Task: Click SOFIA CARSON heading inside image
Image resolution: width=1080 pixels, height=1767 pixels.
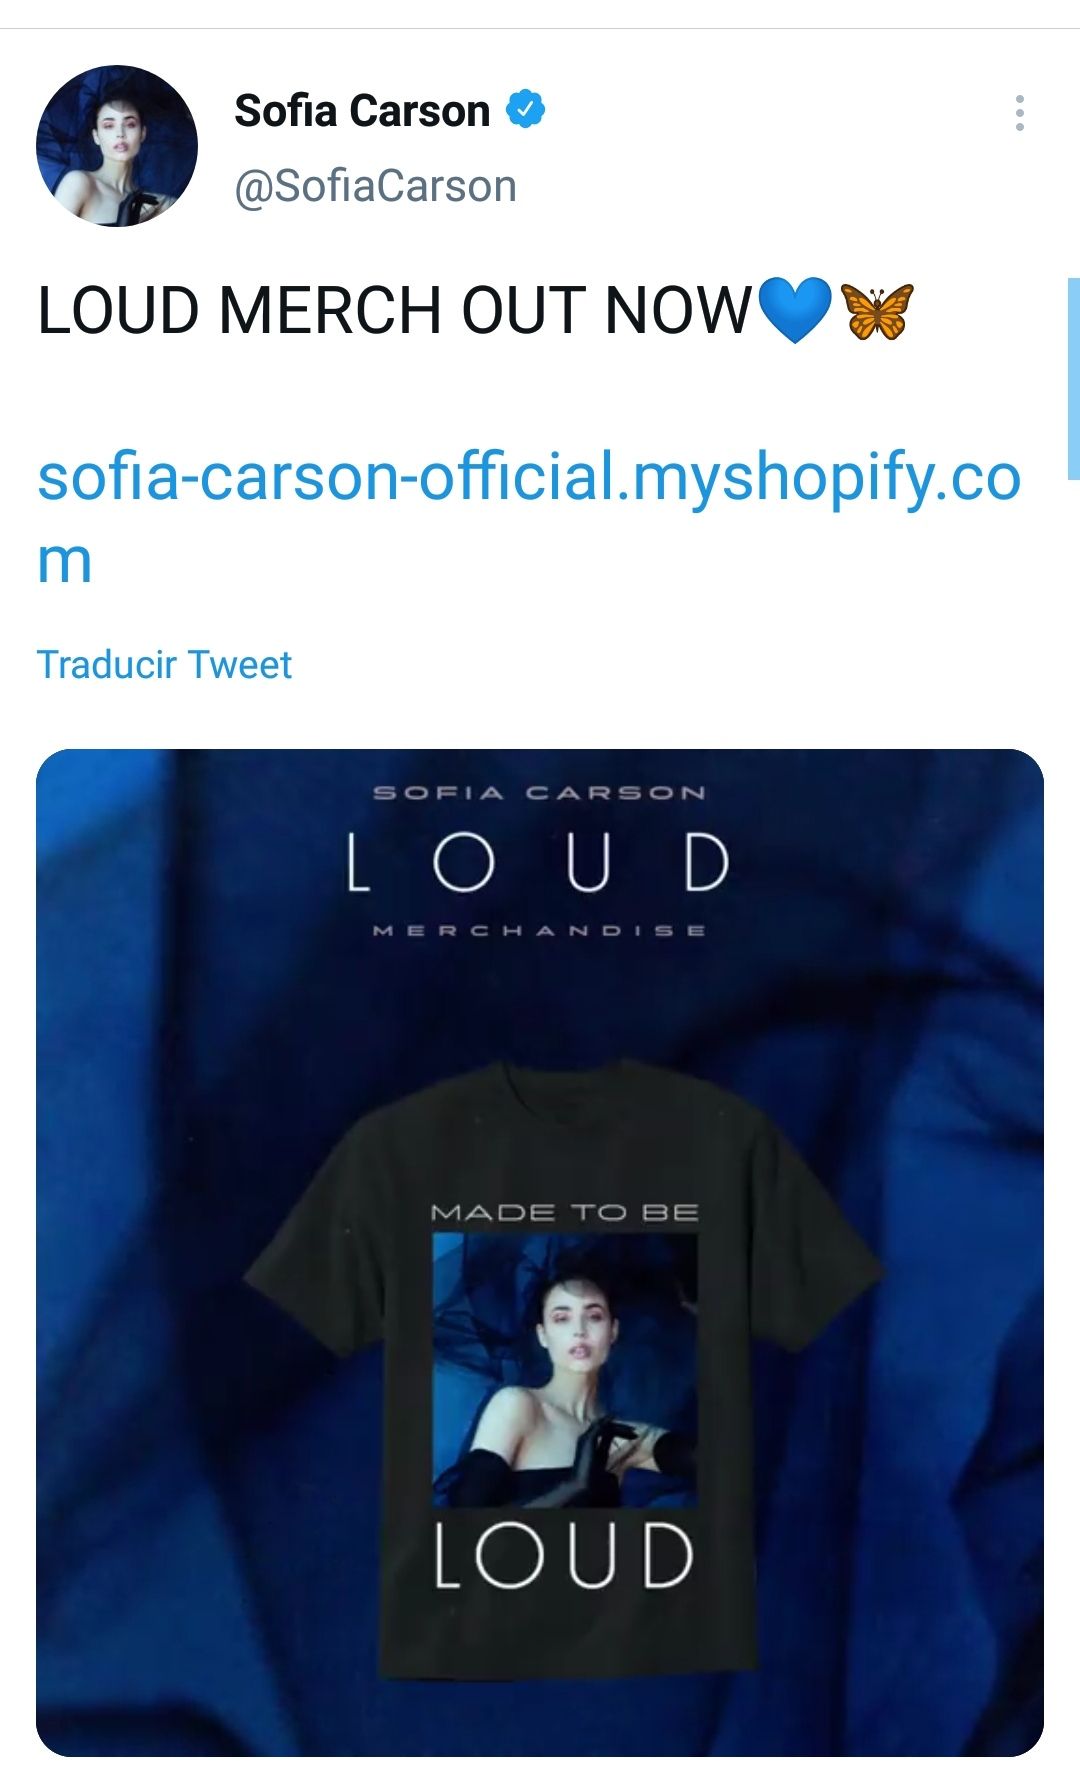Action: (540, 793)
